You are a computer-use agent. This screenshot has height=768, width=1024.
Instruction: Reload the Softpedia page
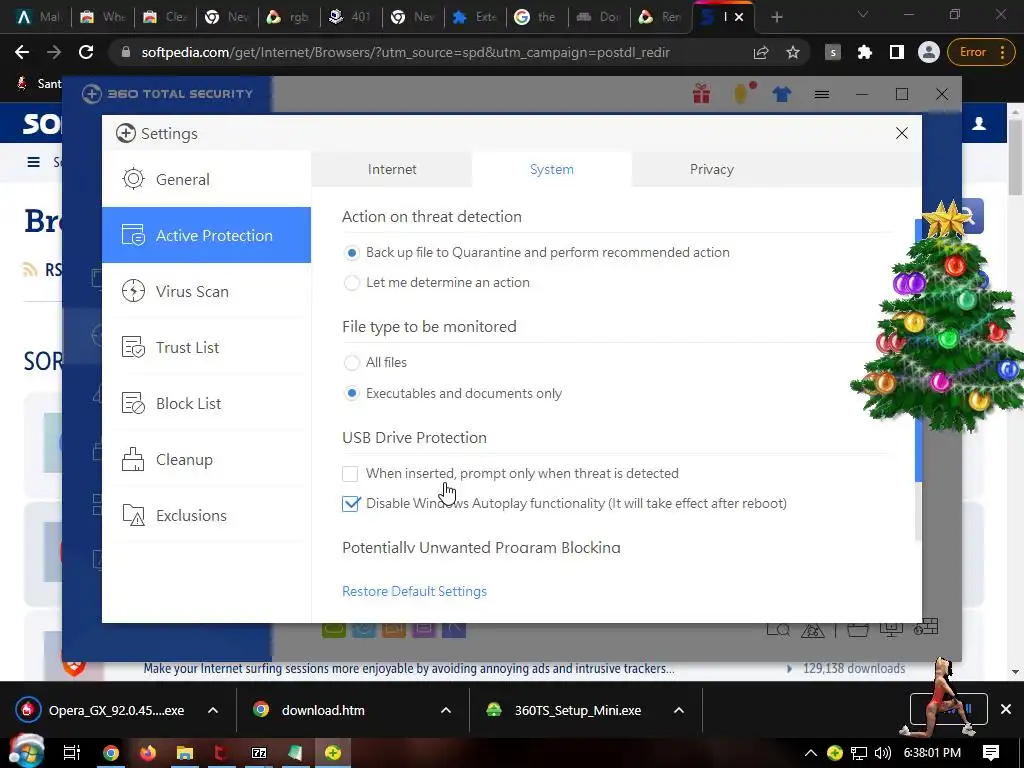click(86, 52)
